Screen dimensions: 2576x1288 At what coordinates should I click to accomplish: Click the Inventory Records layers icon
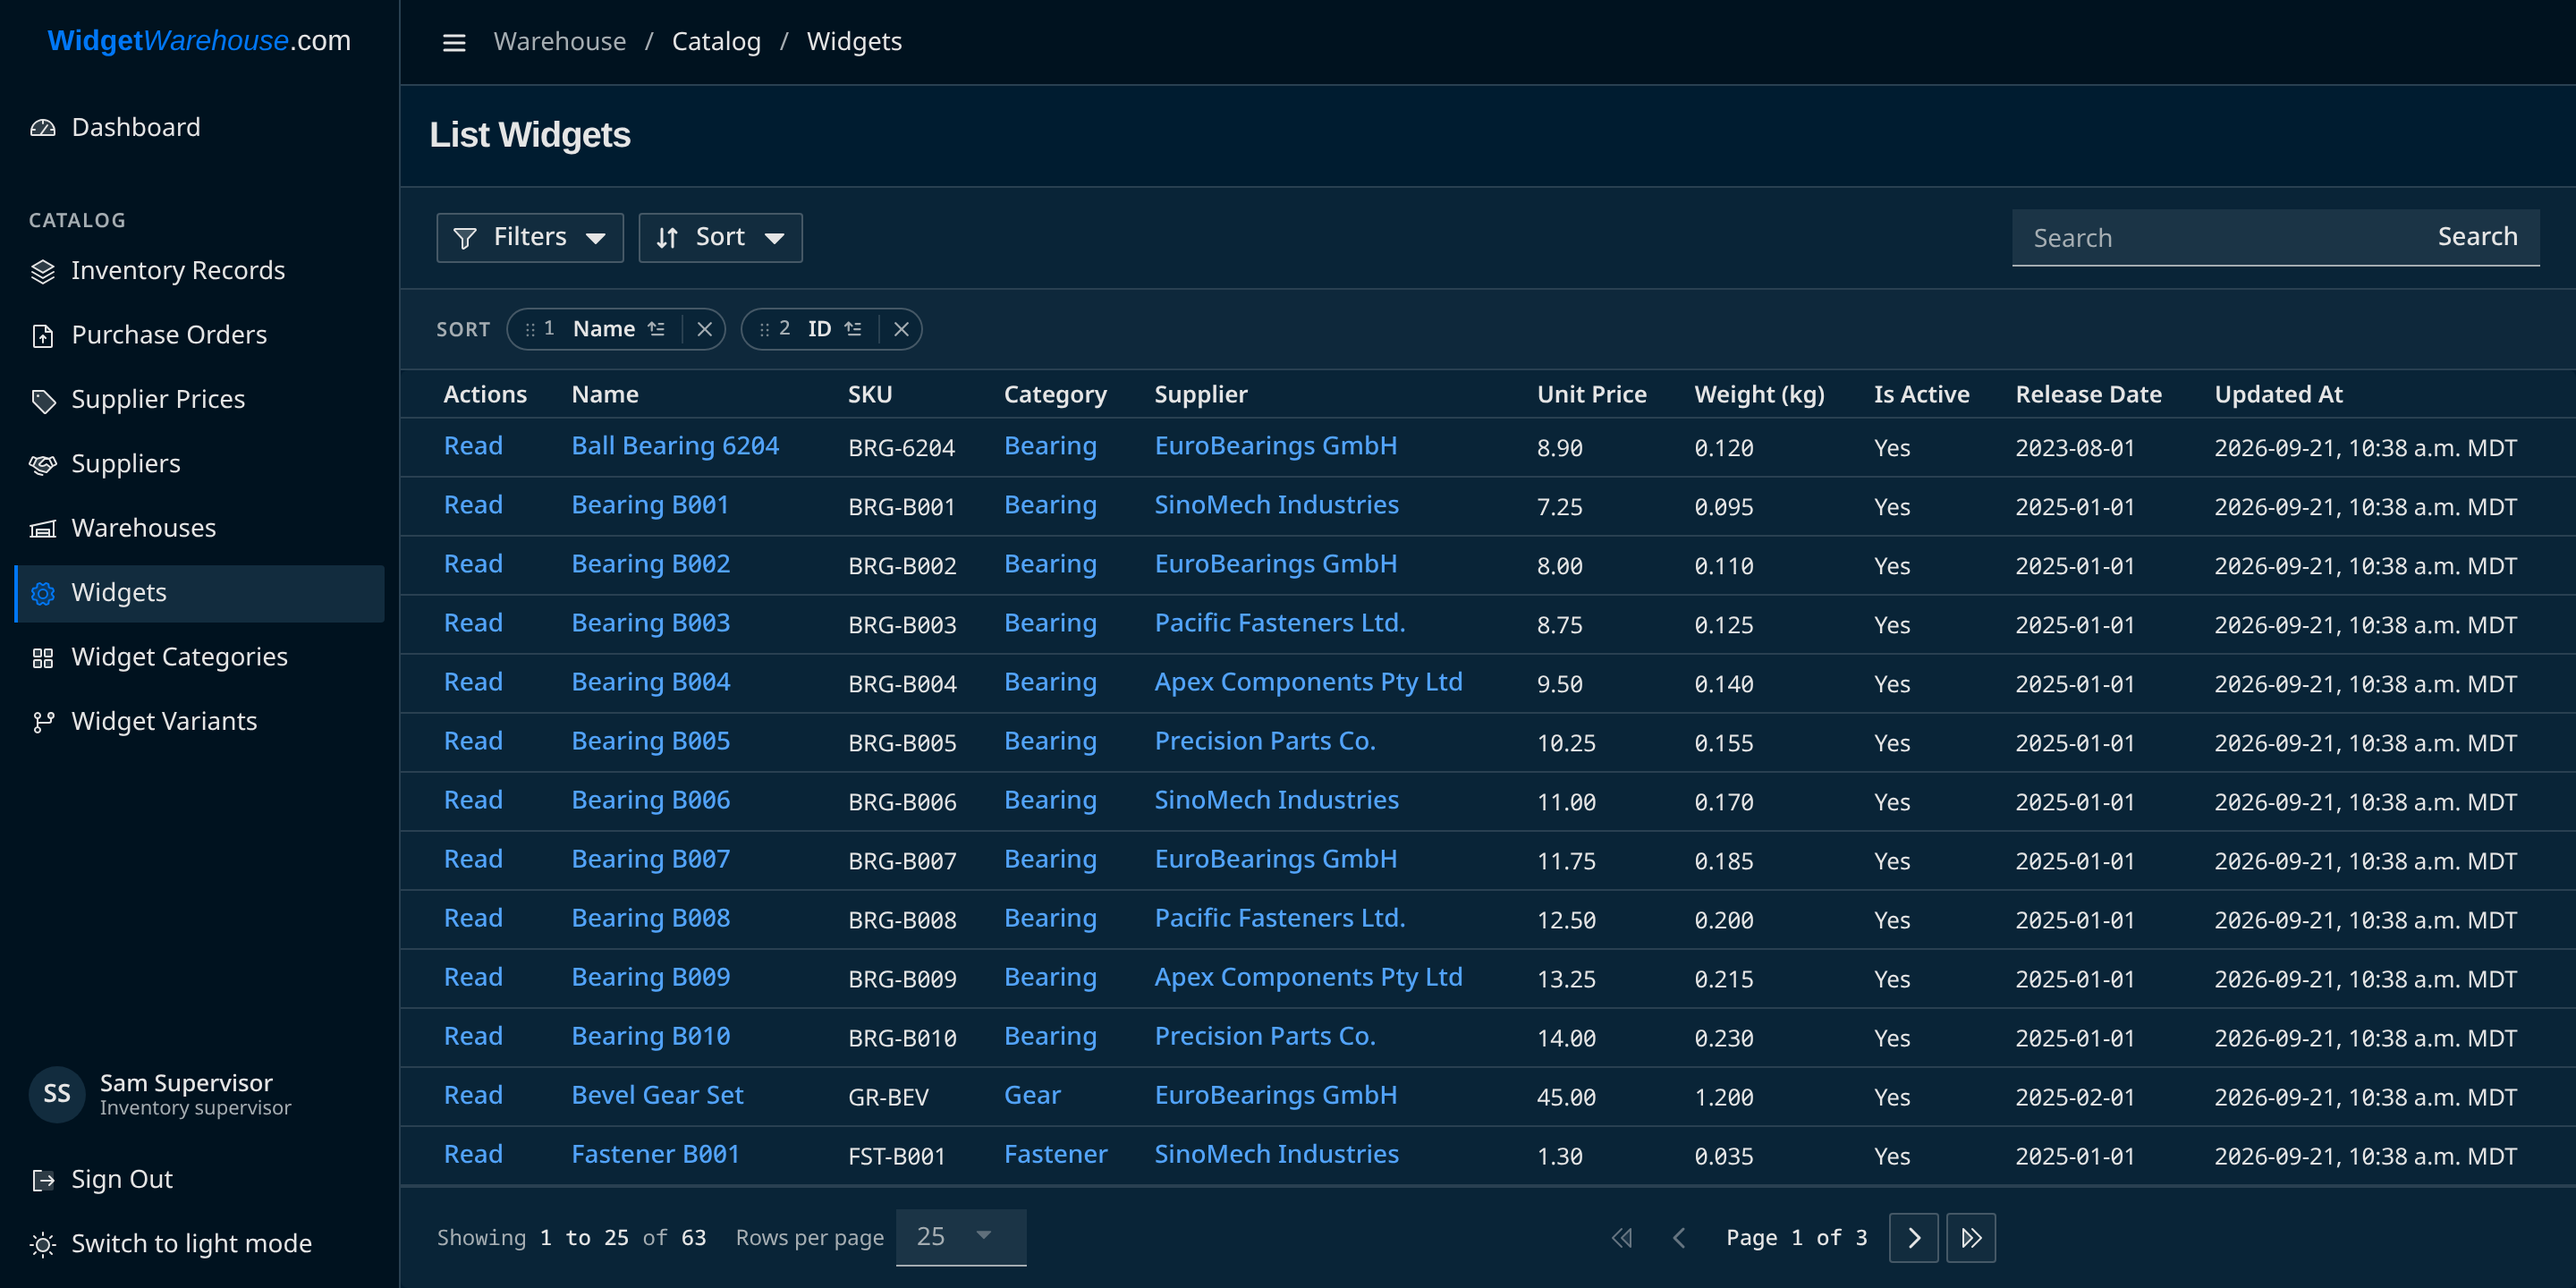pos(42,271)
